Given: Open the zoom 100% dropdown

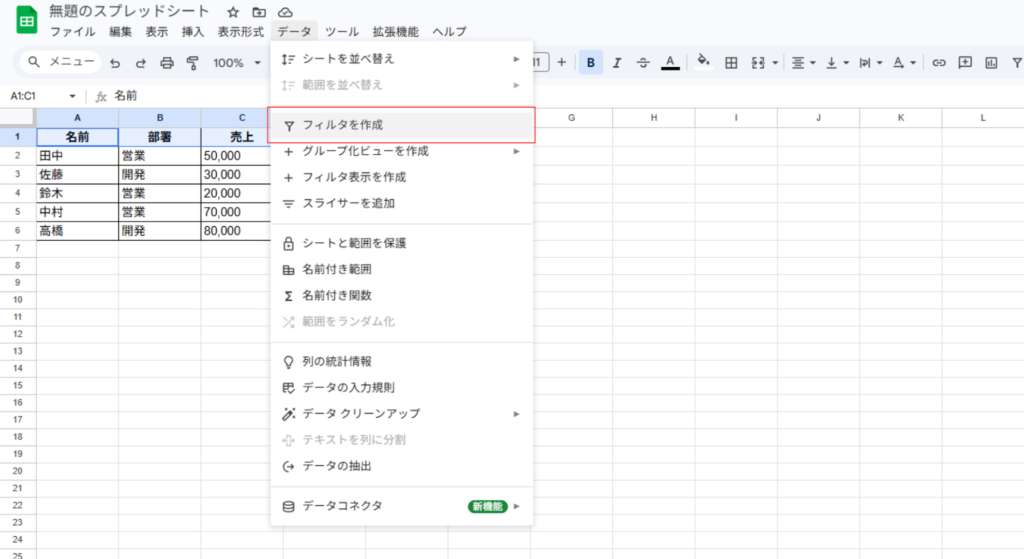Looking at the screenshot, I should coord(236,63).
